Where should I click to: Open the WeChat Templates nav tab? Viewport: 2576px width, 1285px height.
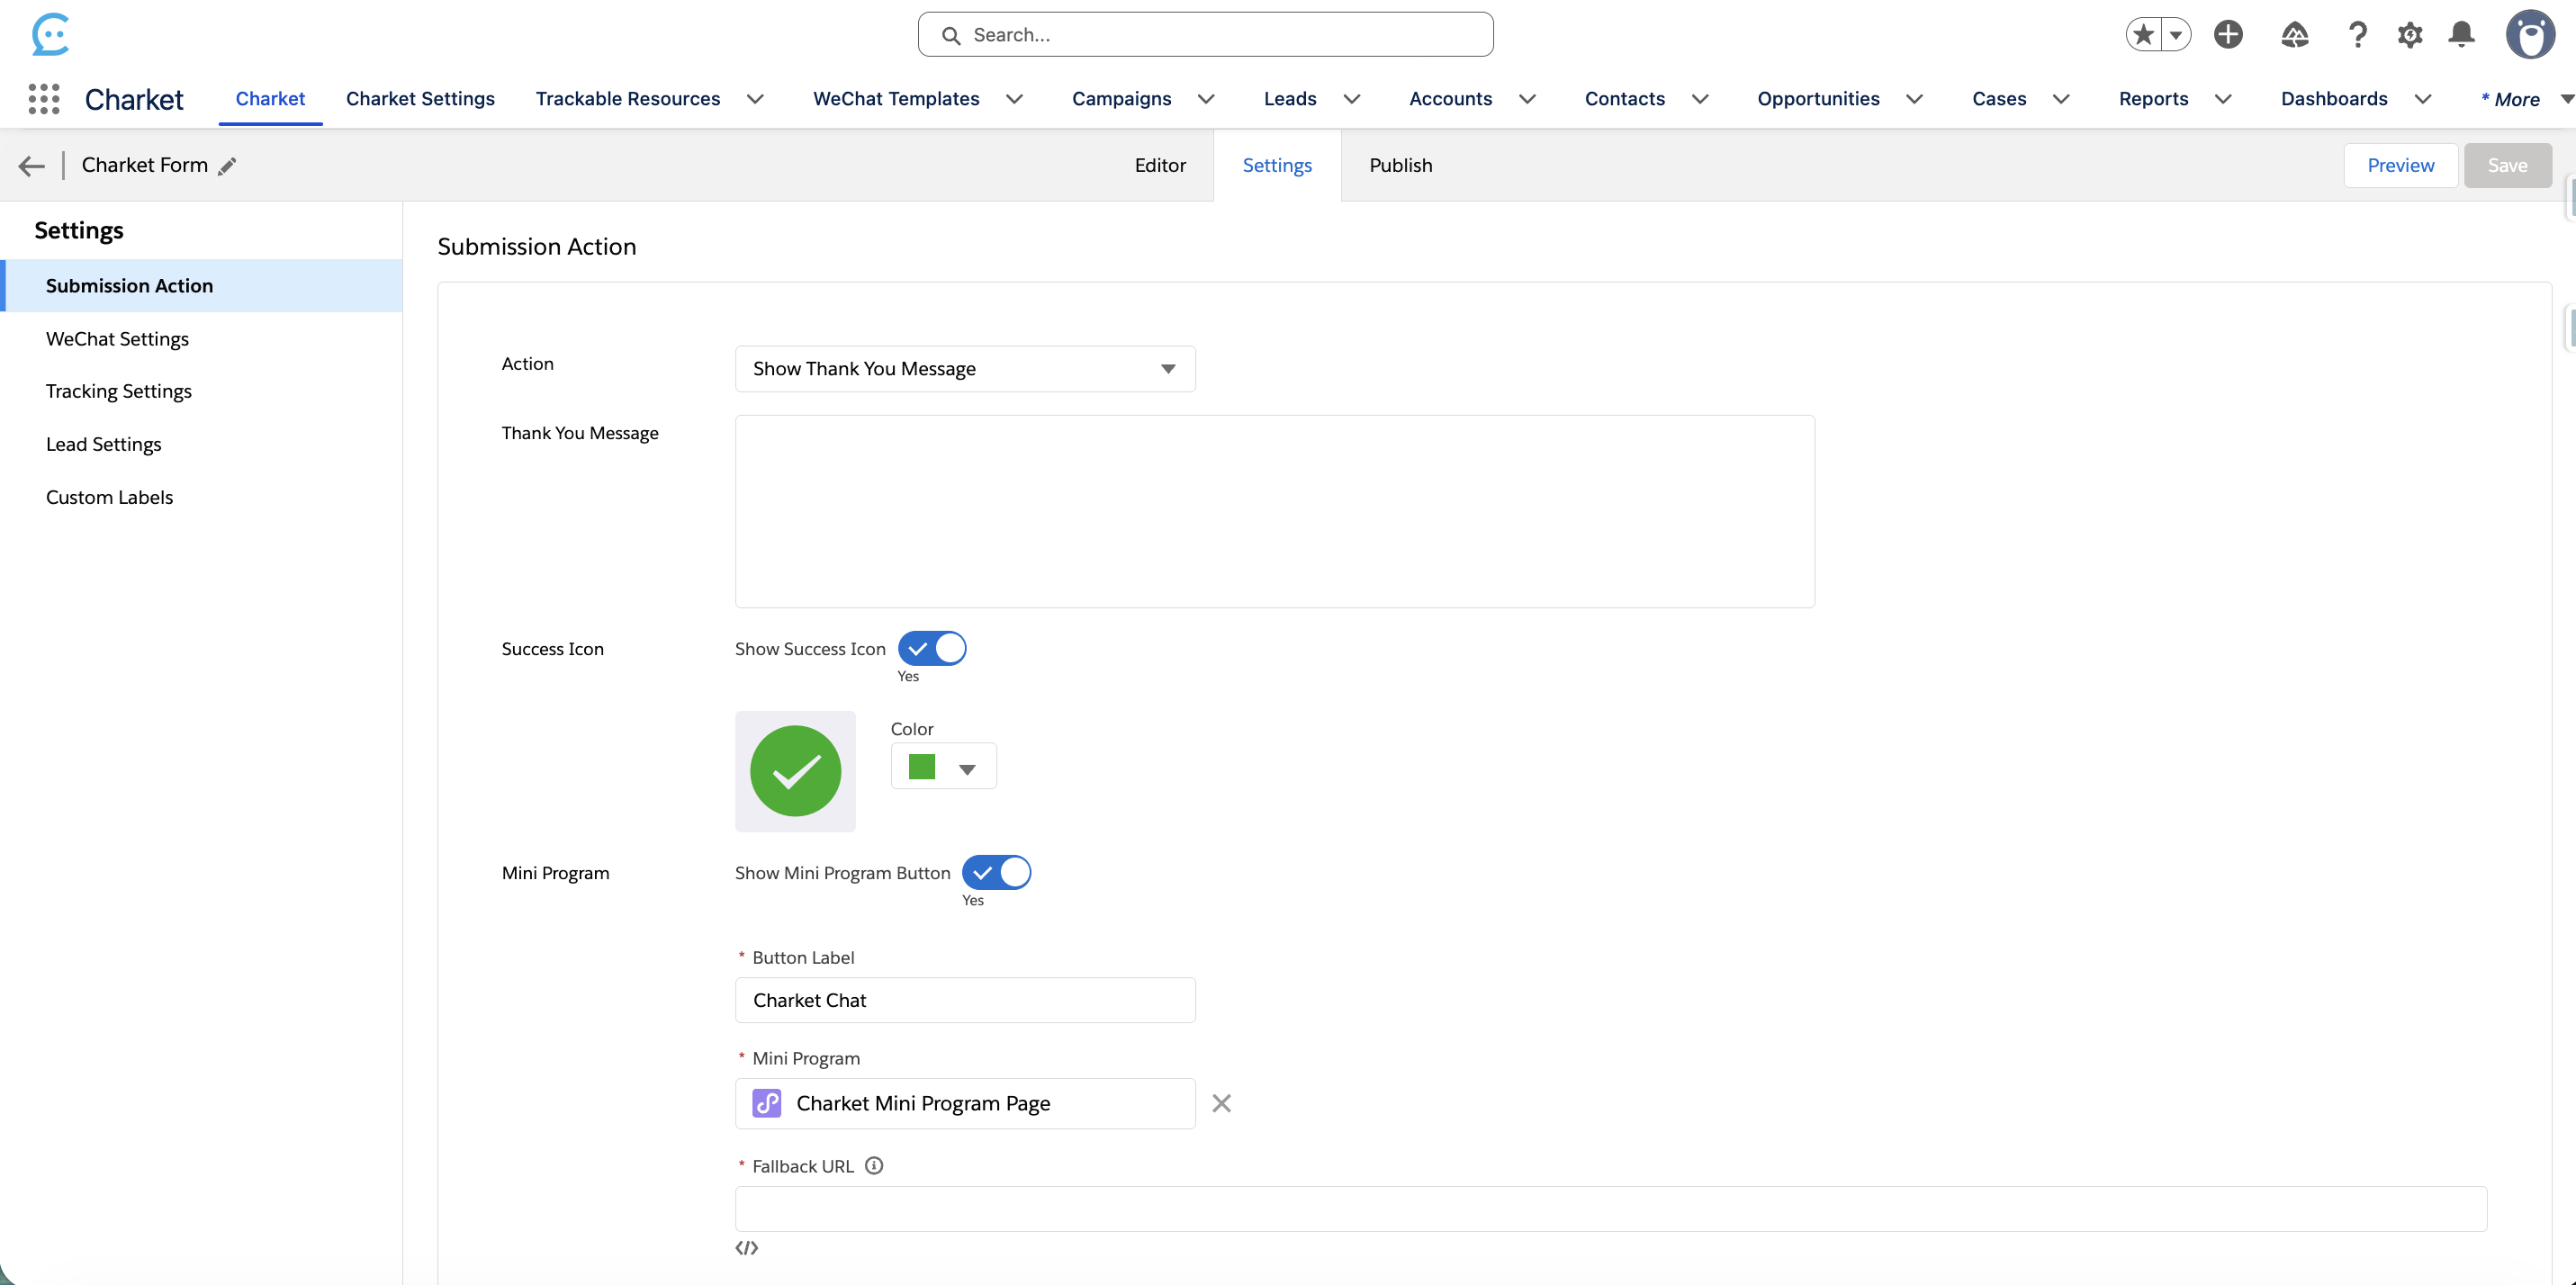pyautogui.click(x=896, y=99)
